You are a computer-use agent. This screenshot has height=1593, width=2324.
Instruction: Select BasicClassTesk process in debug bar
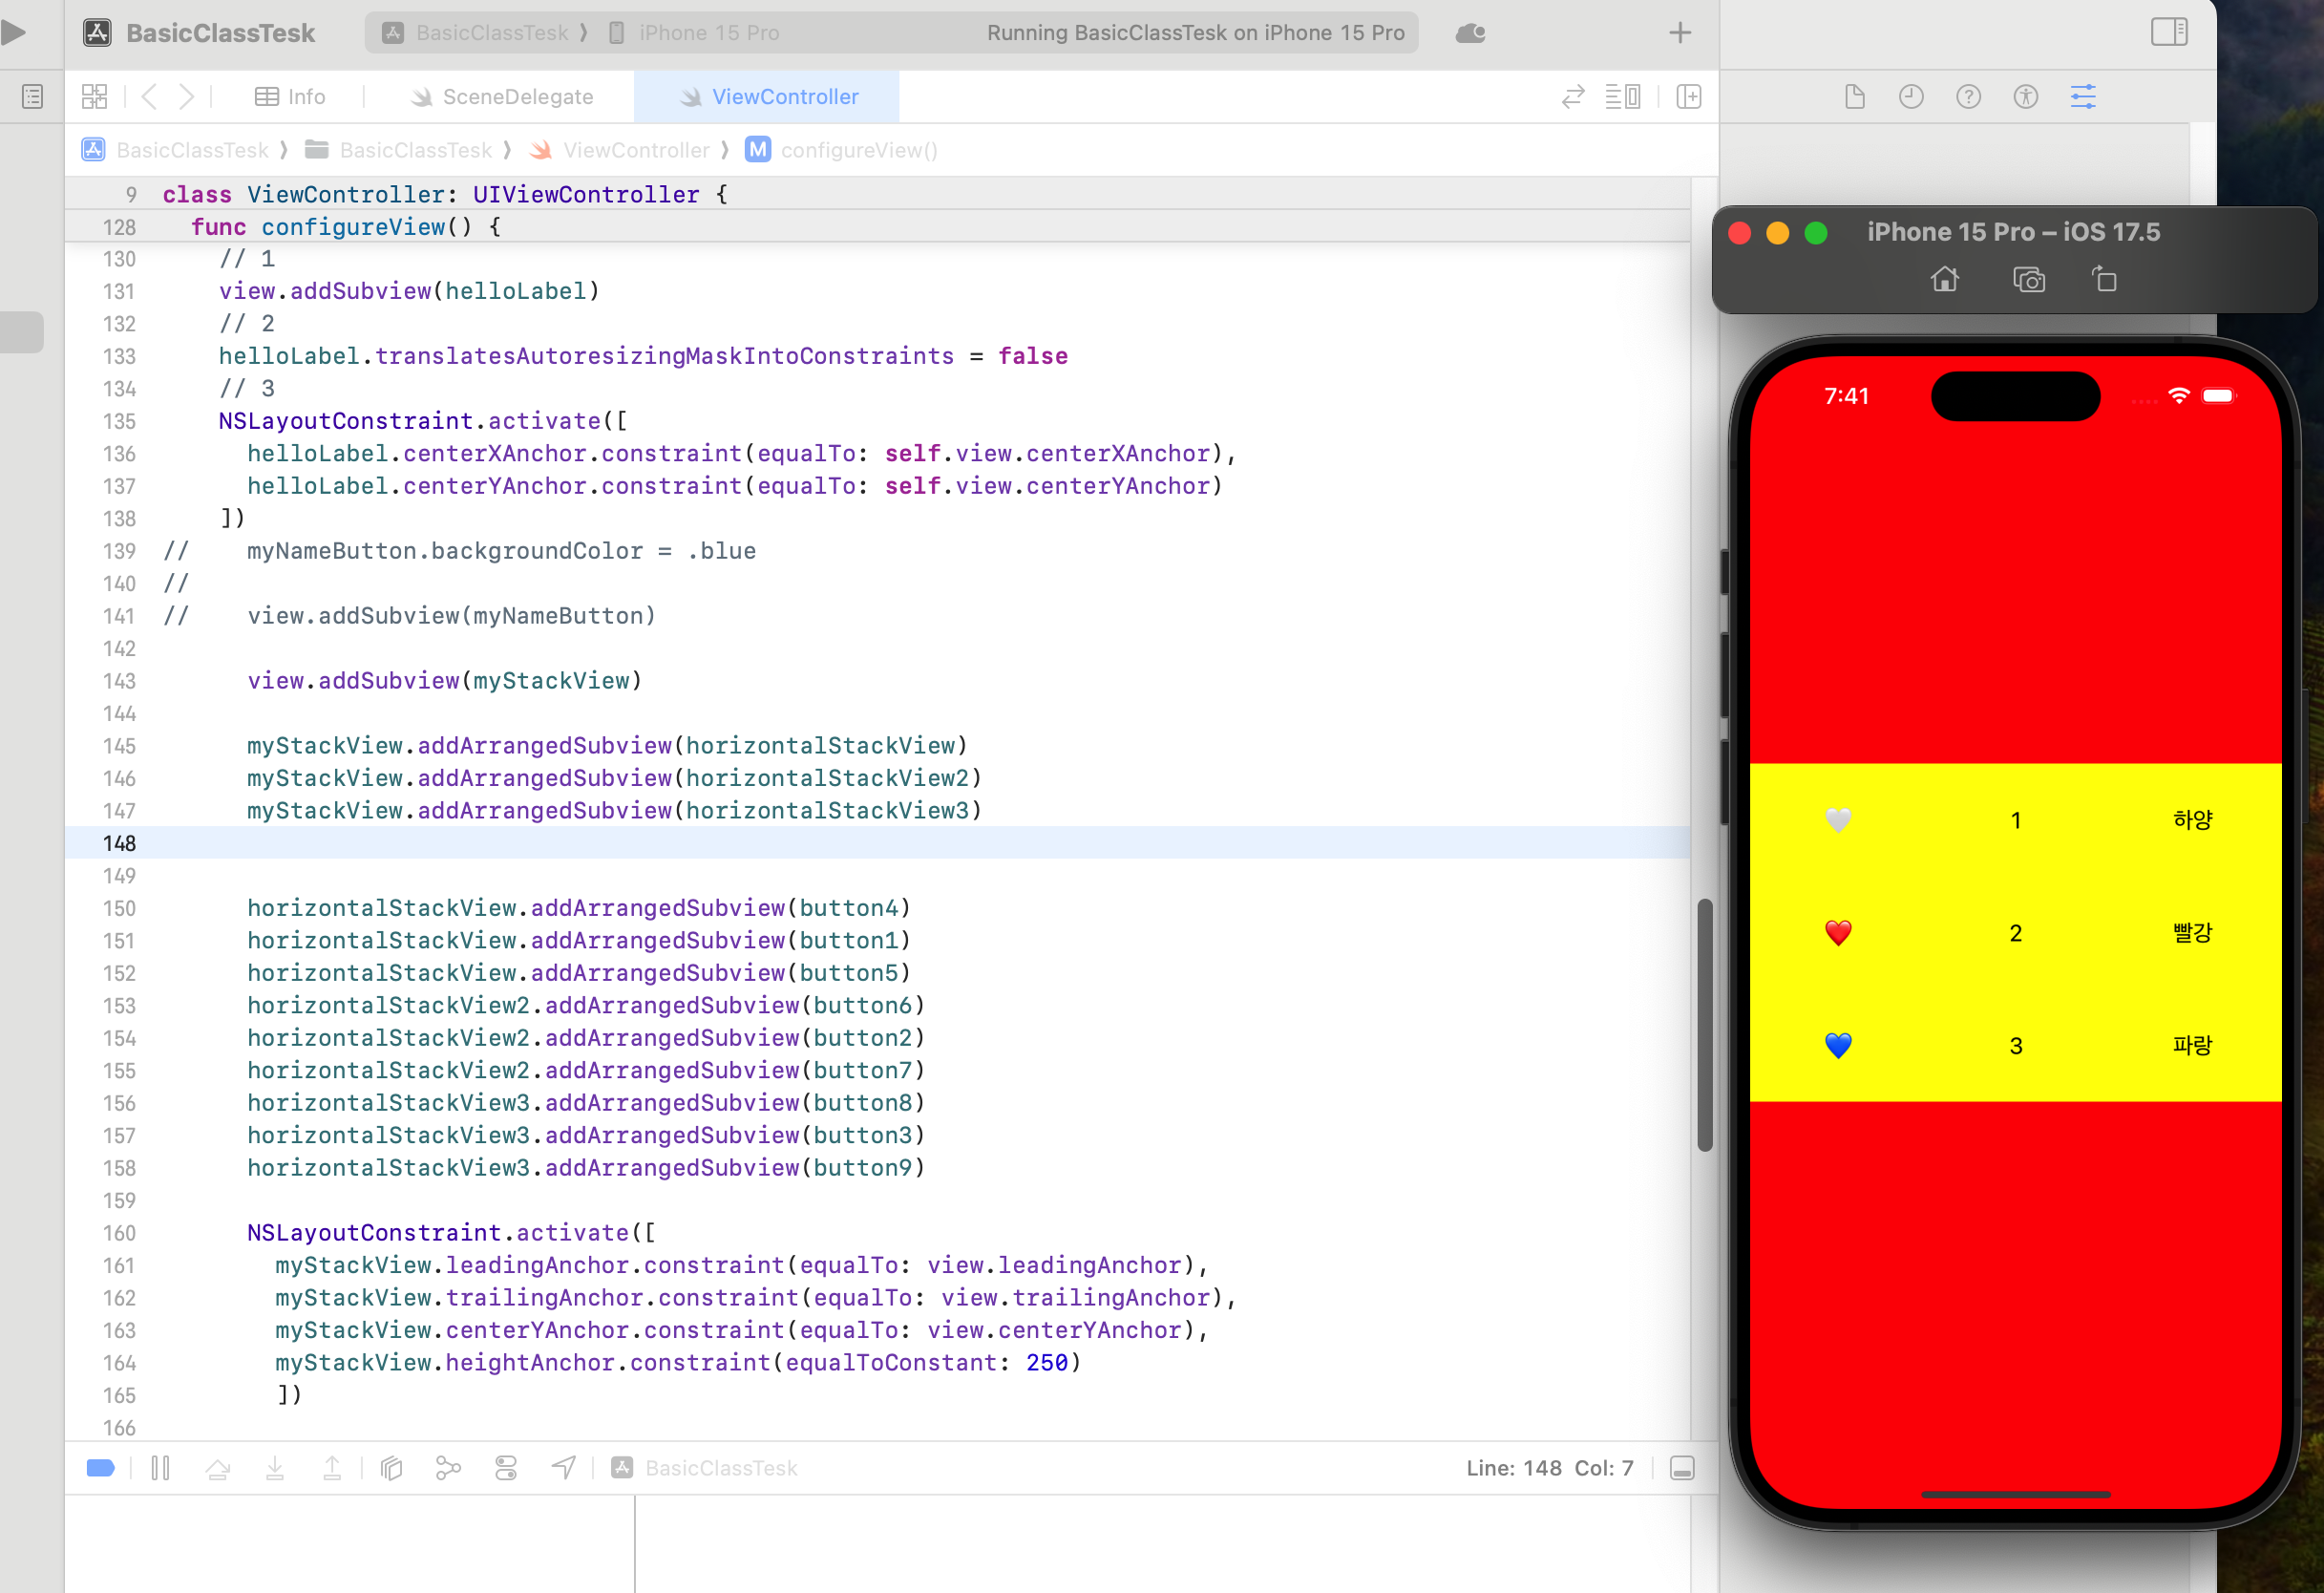tap(706, 1468)
